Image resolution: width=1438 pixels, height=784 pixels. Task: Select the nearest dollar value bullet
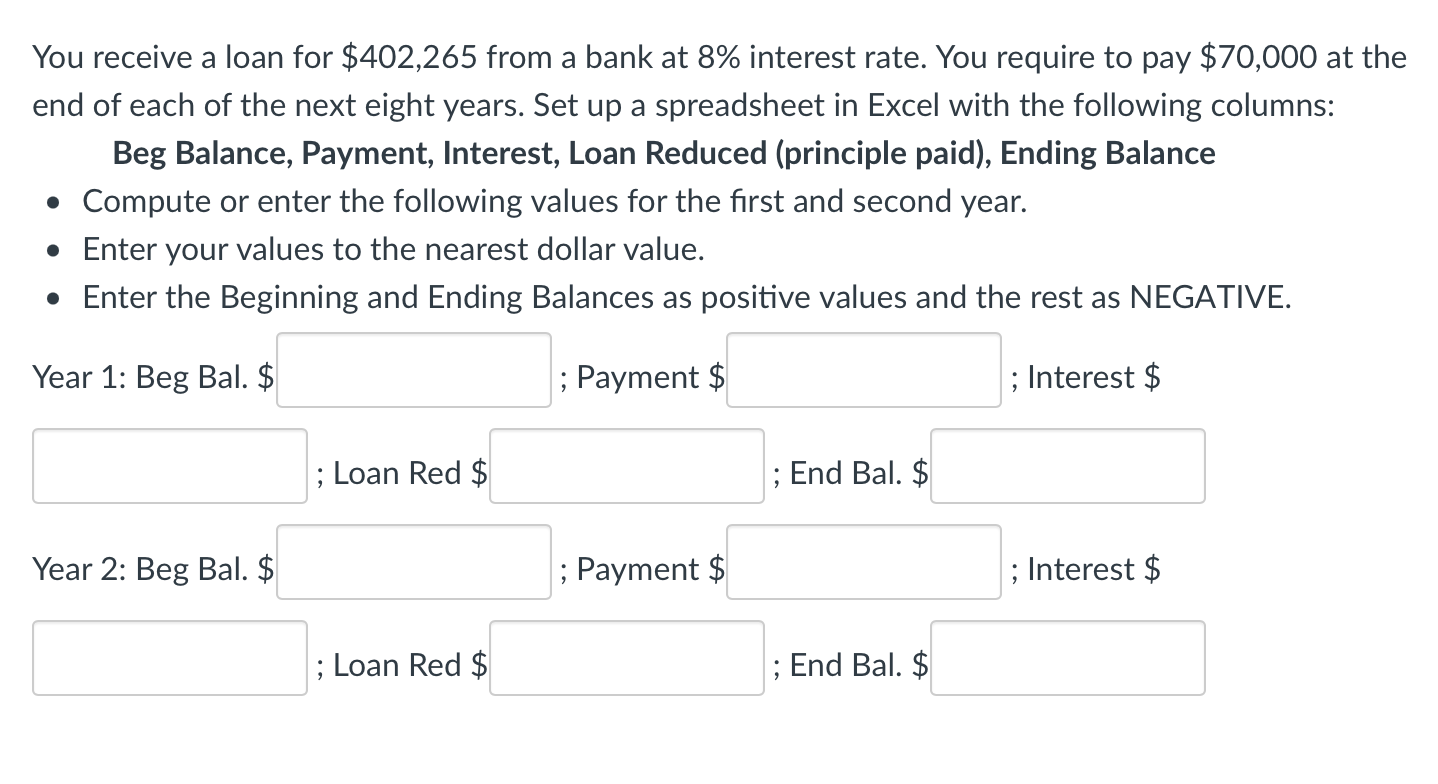(393, 249)
